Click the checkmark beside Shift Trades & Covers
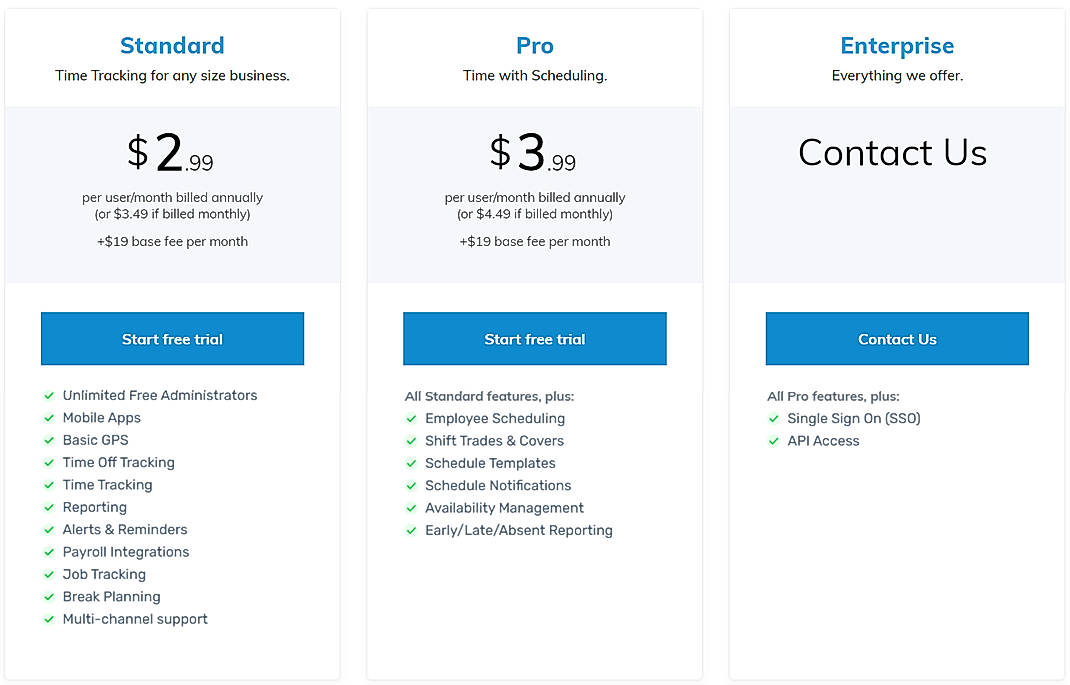Screen dimensions: 1070x685 point(411,440)
